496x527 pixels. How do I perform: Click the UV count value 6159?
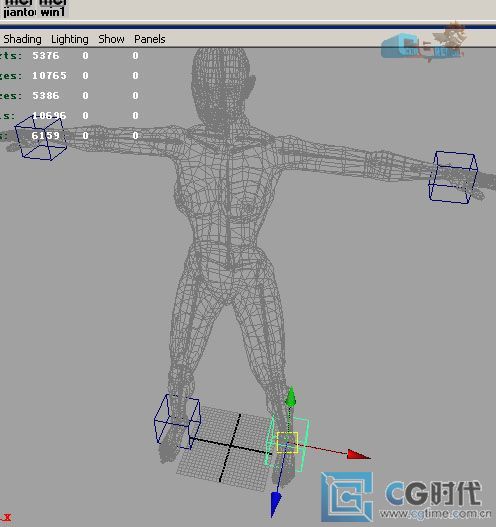(45, 135)
